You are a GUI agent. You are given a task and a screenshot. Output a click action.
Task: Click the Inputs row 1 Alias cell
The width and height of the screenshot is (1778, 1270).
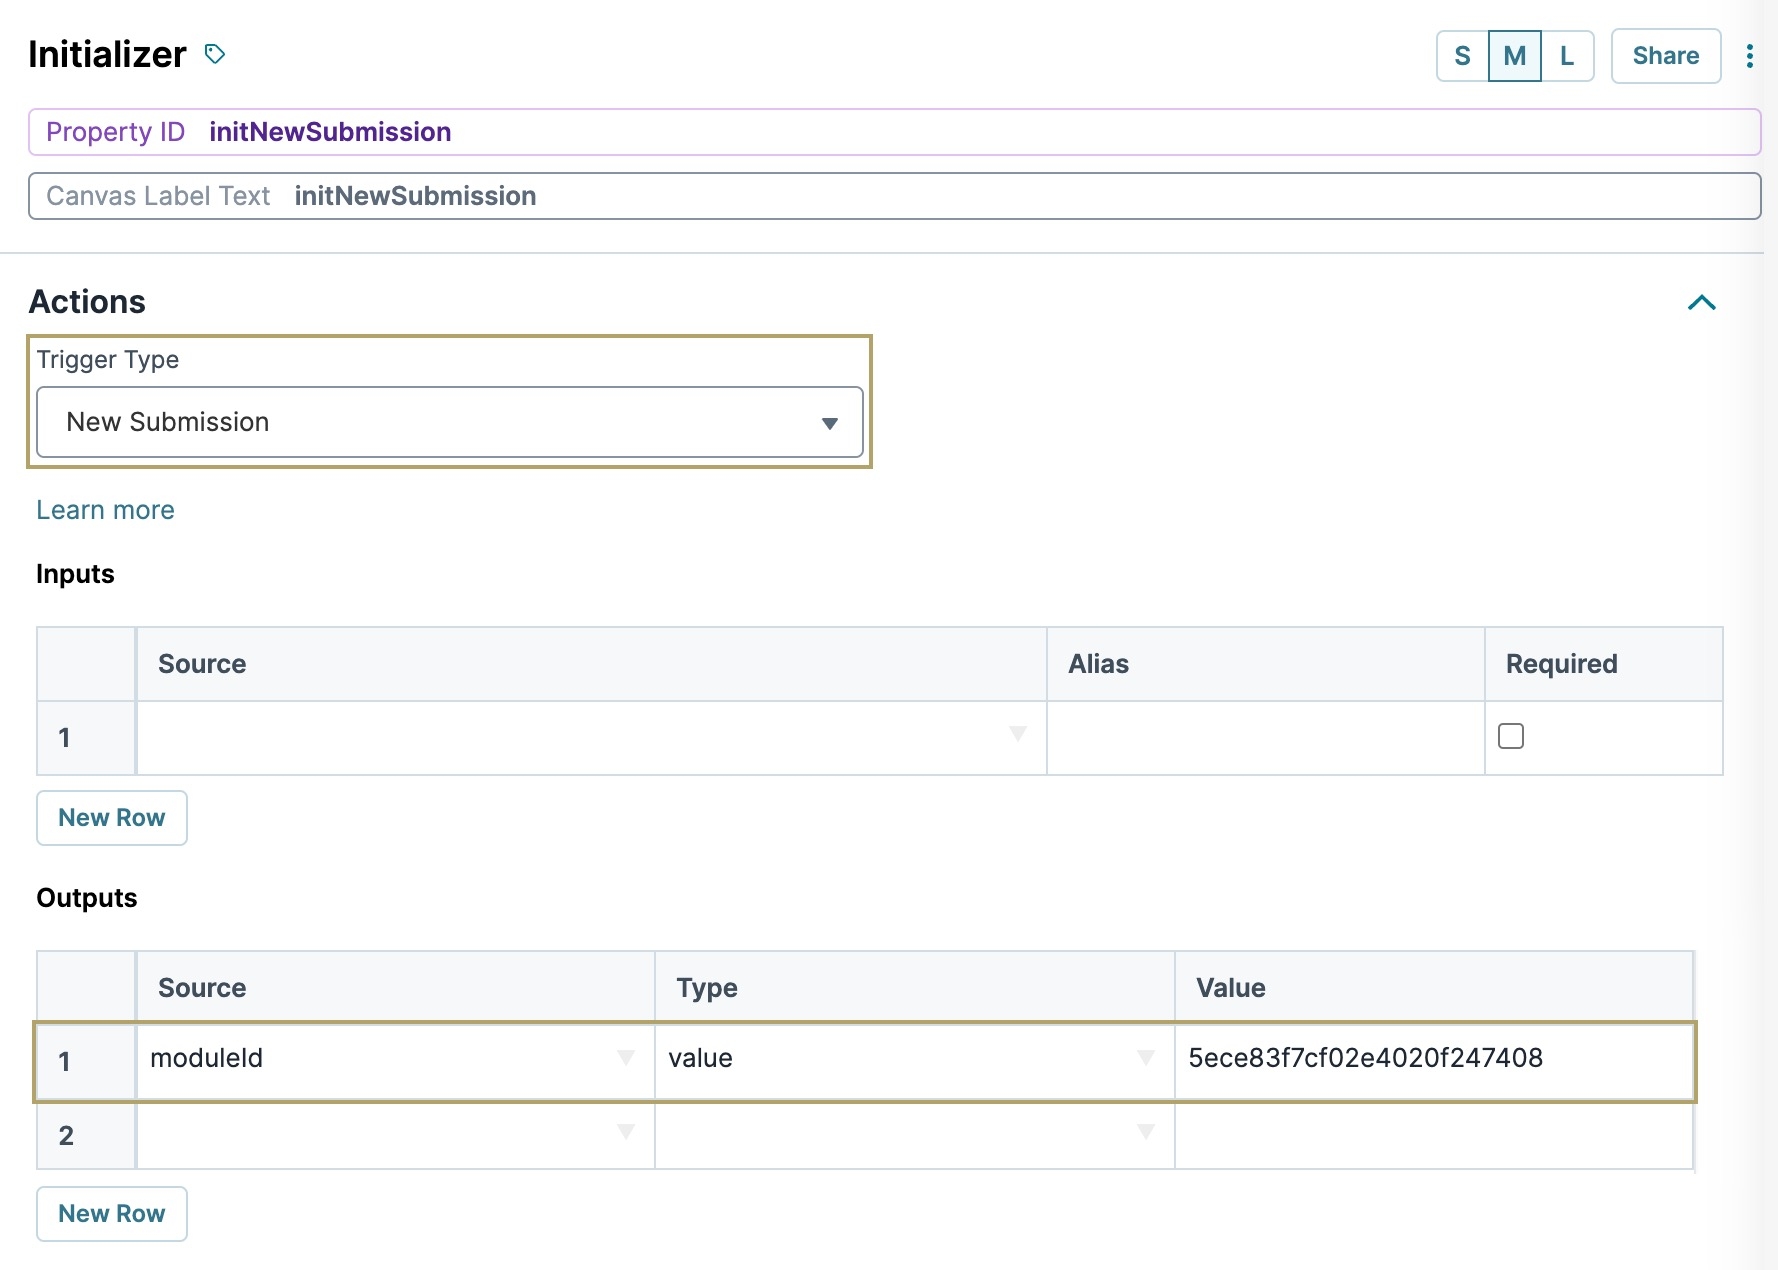(1265, 738)
